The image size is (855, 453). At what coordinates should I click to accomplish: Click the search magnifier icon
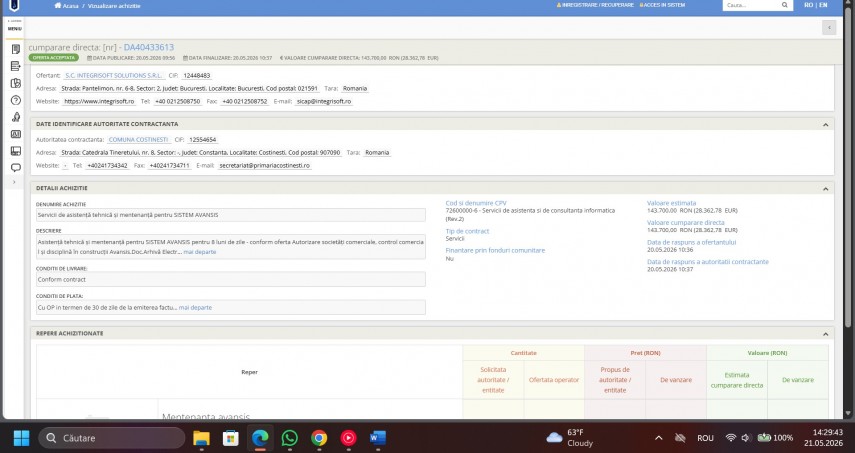(x=785, y=5)
